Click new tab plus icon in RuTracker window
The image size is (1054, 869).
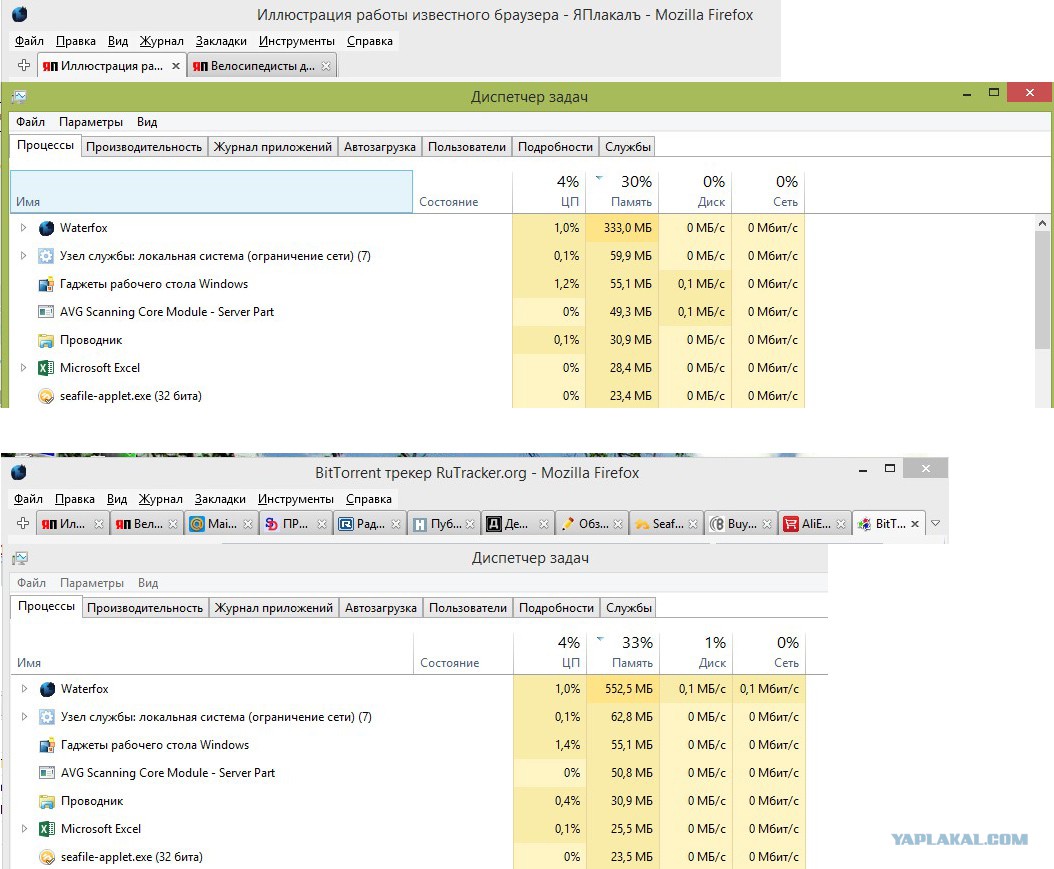[x=23, y=523]
